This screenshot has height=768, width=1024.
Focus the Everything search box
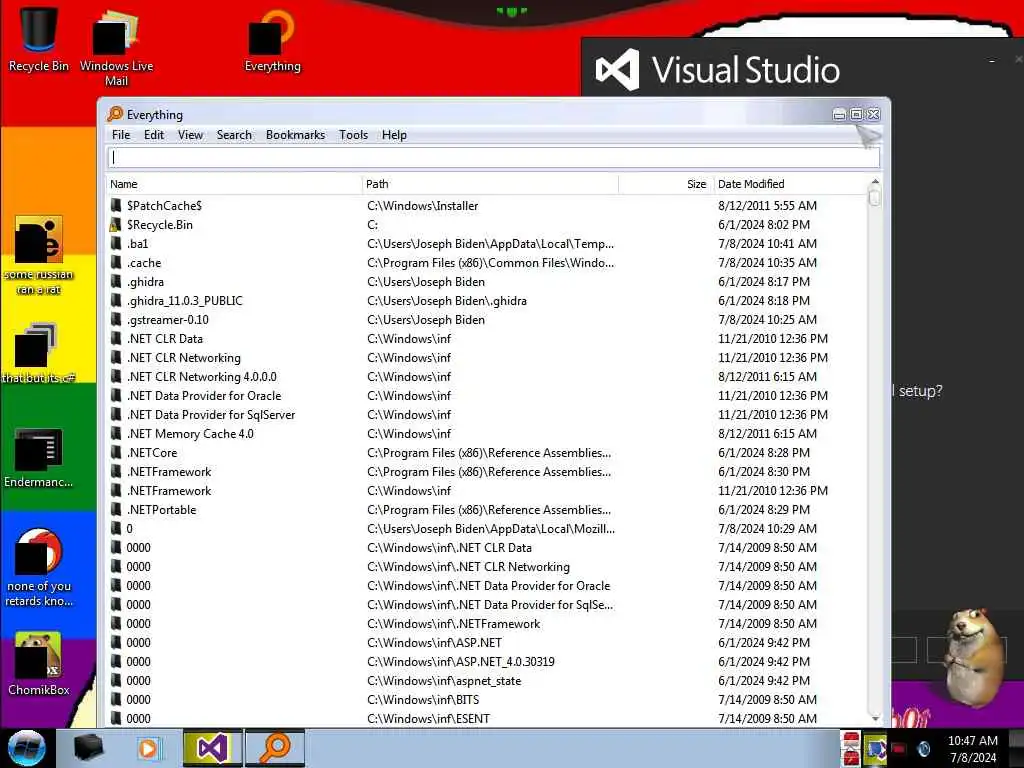point(494,157)
